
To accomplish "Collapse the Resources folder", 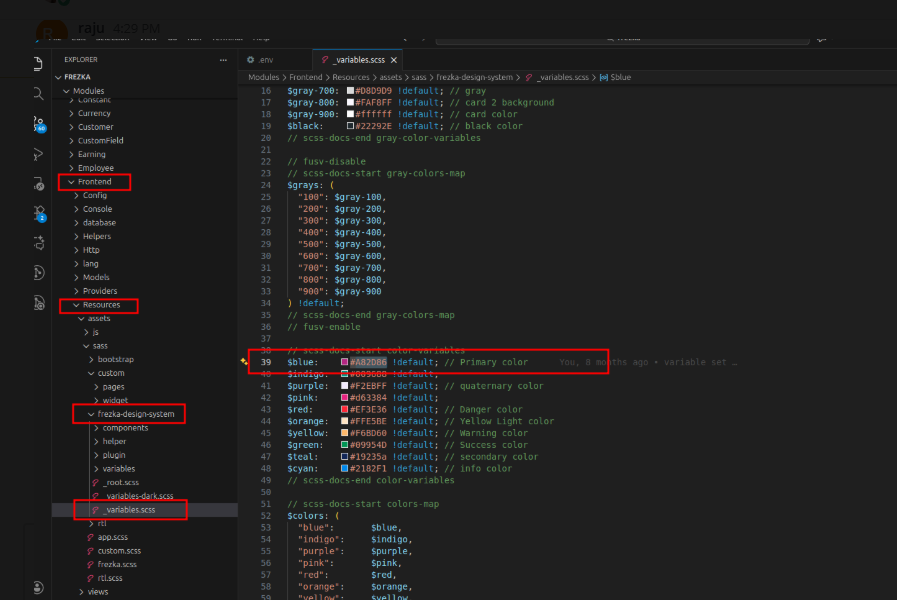I will point(78,305).
